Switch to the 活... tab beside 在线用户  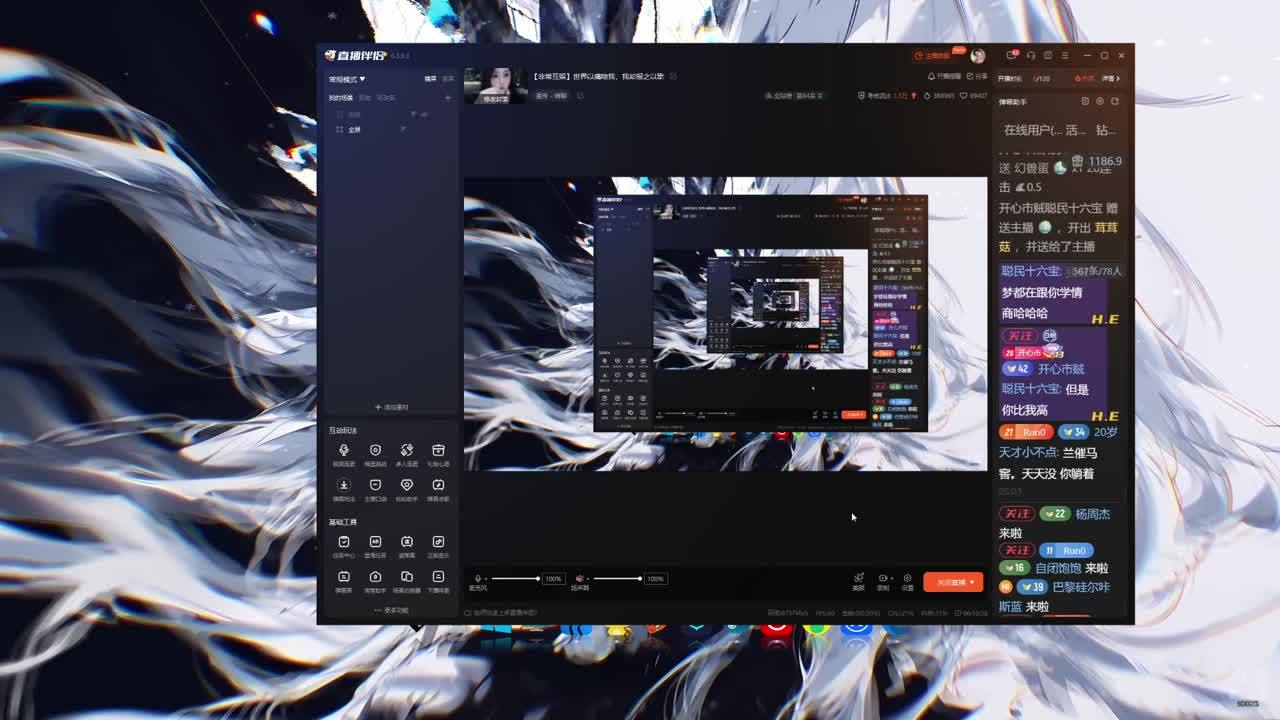pos(1076,130)
